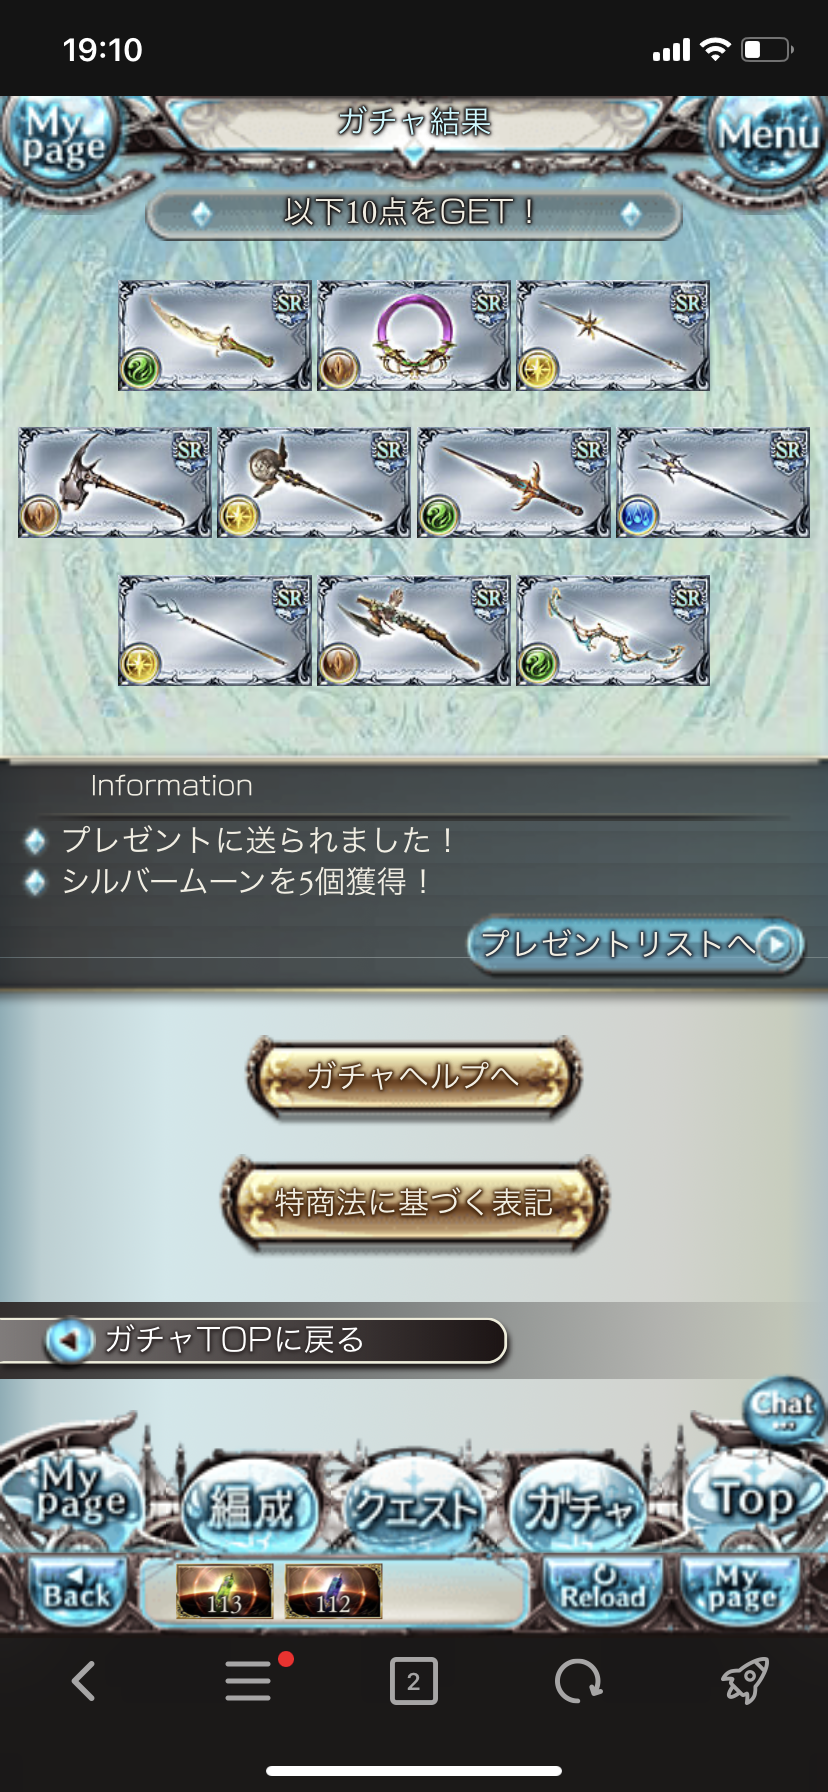
Task: Select the scythe-like axe SR thumbnail
Action: (115, 483)
